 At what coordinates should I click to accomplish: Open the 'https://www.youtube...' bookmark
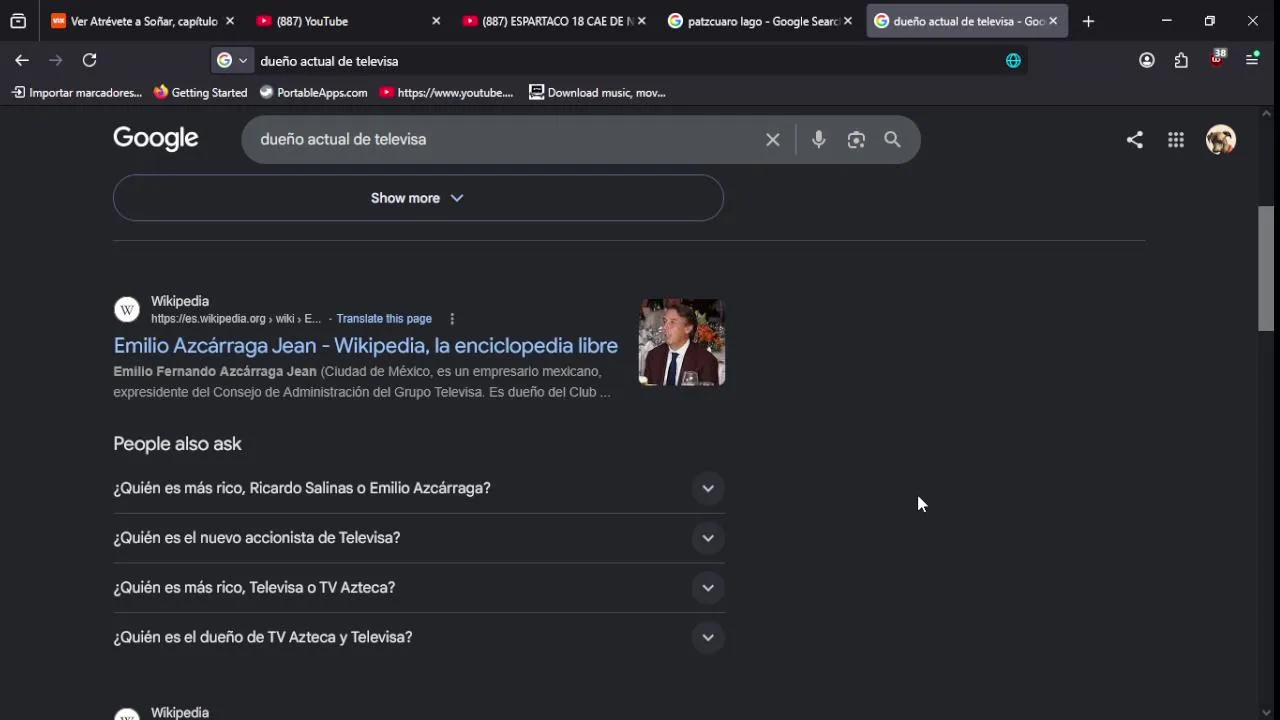click(x=446, y=93)
